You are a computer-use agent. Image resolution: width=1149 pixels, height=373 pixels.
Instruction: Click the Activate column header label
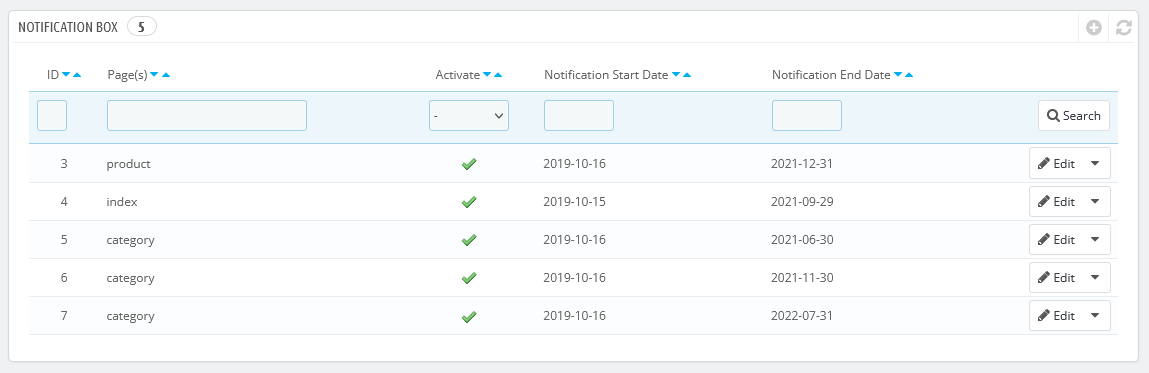458,75
